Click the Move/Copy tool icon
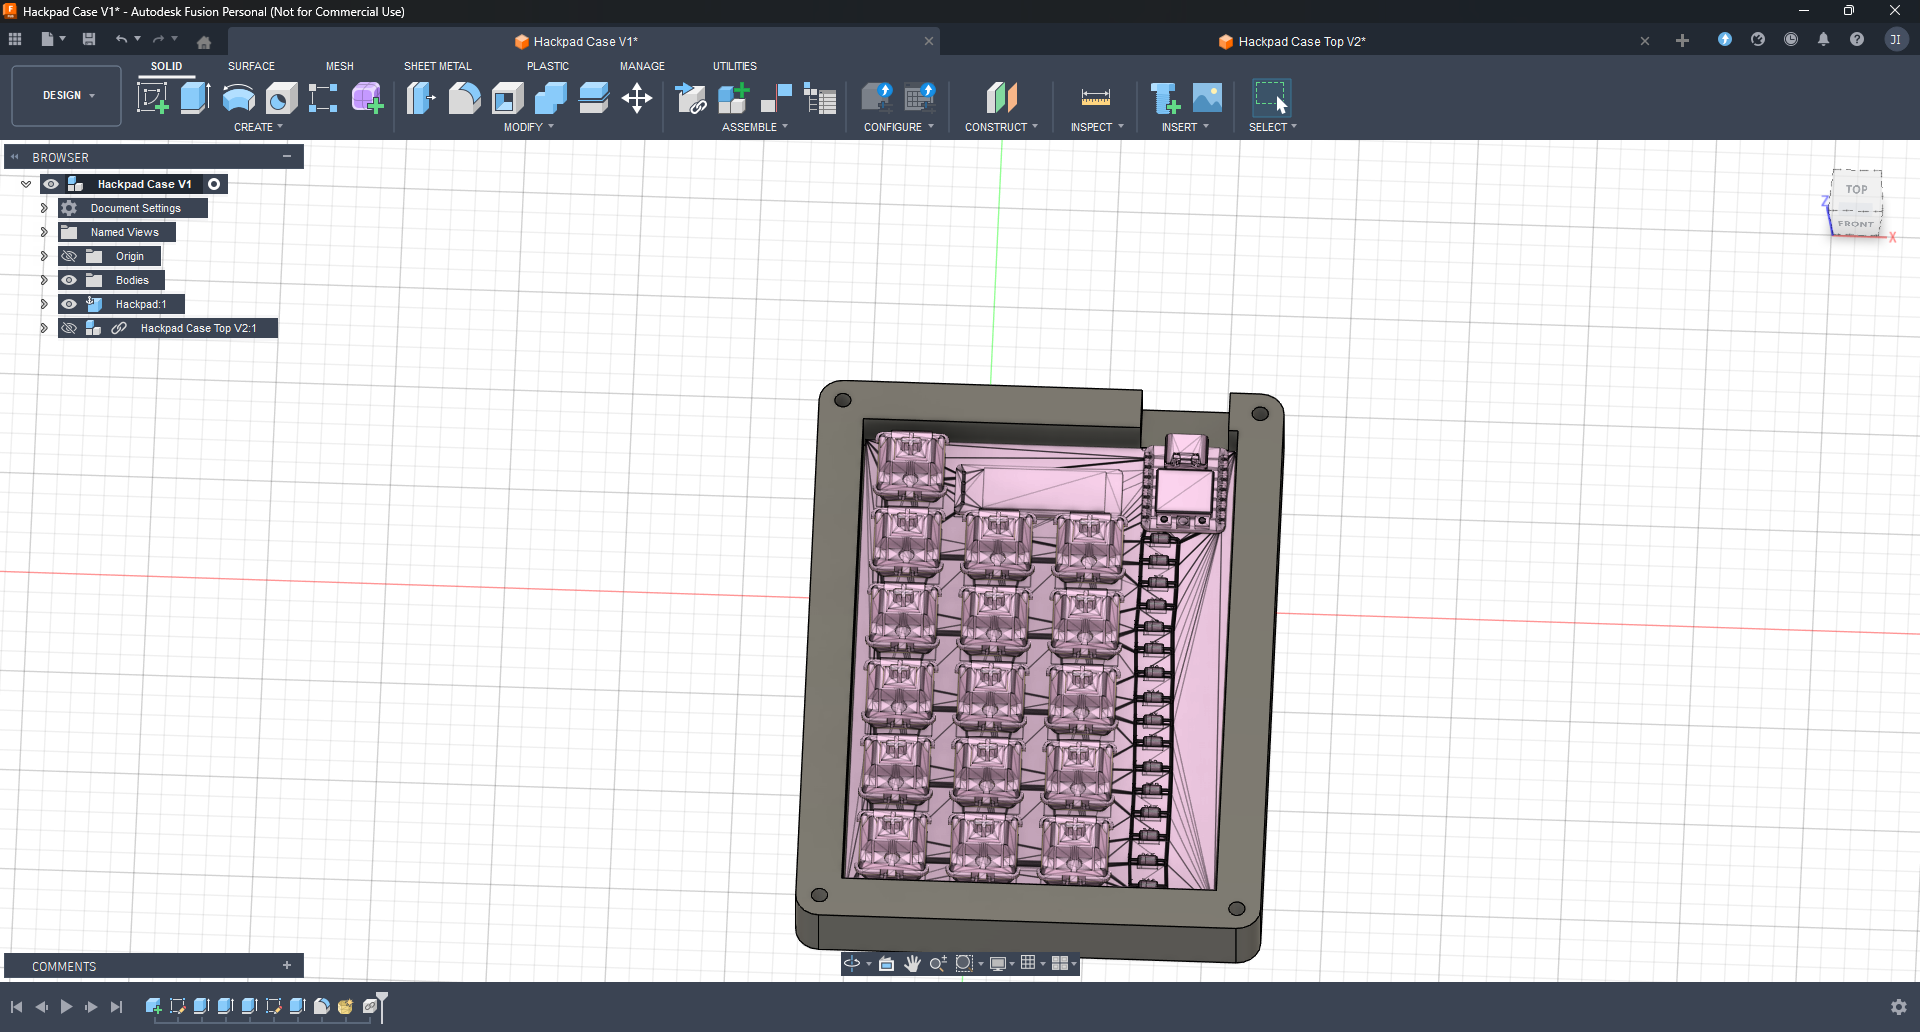This screenshot has height=1032, width=1920. 637,98
